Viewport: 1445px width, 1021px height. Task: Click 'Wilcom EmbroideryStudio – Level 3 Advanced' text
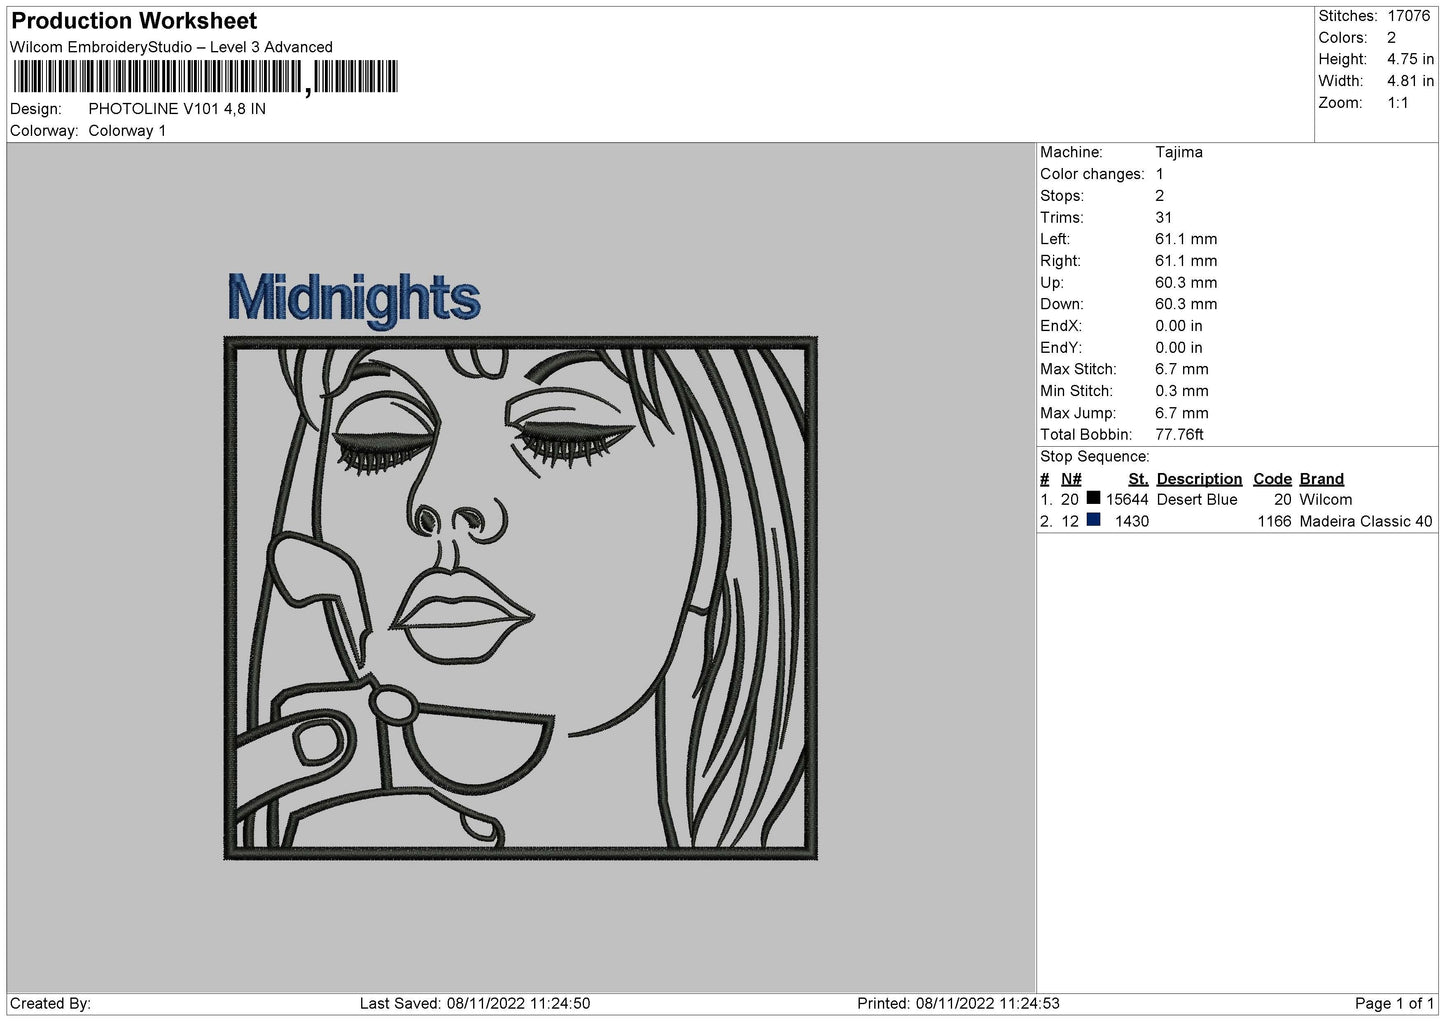coord(171,47)
